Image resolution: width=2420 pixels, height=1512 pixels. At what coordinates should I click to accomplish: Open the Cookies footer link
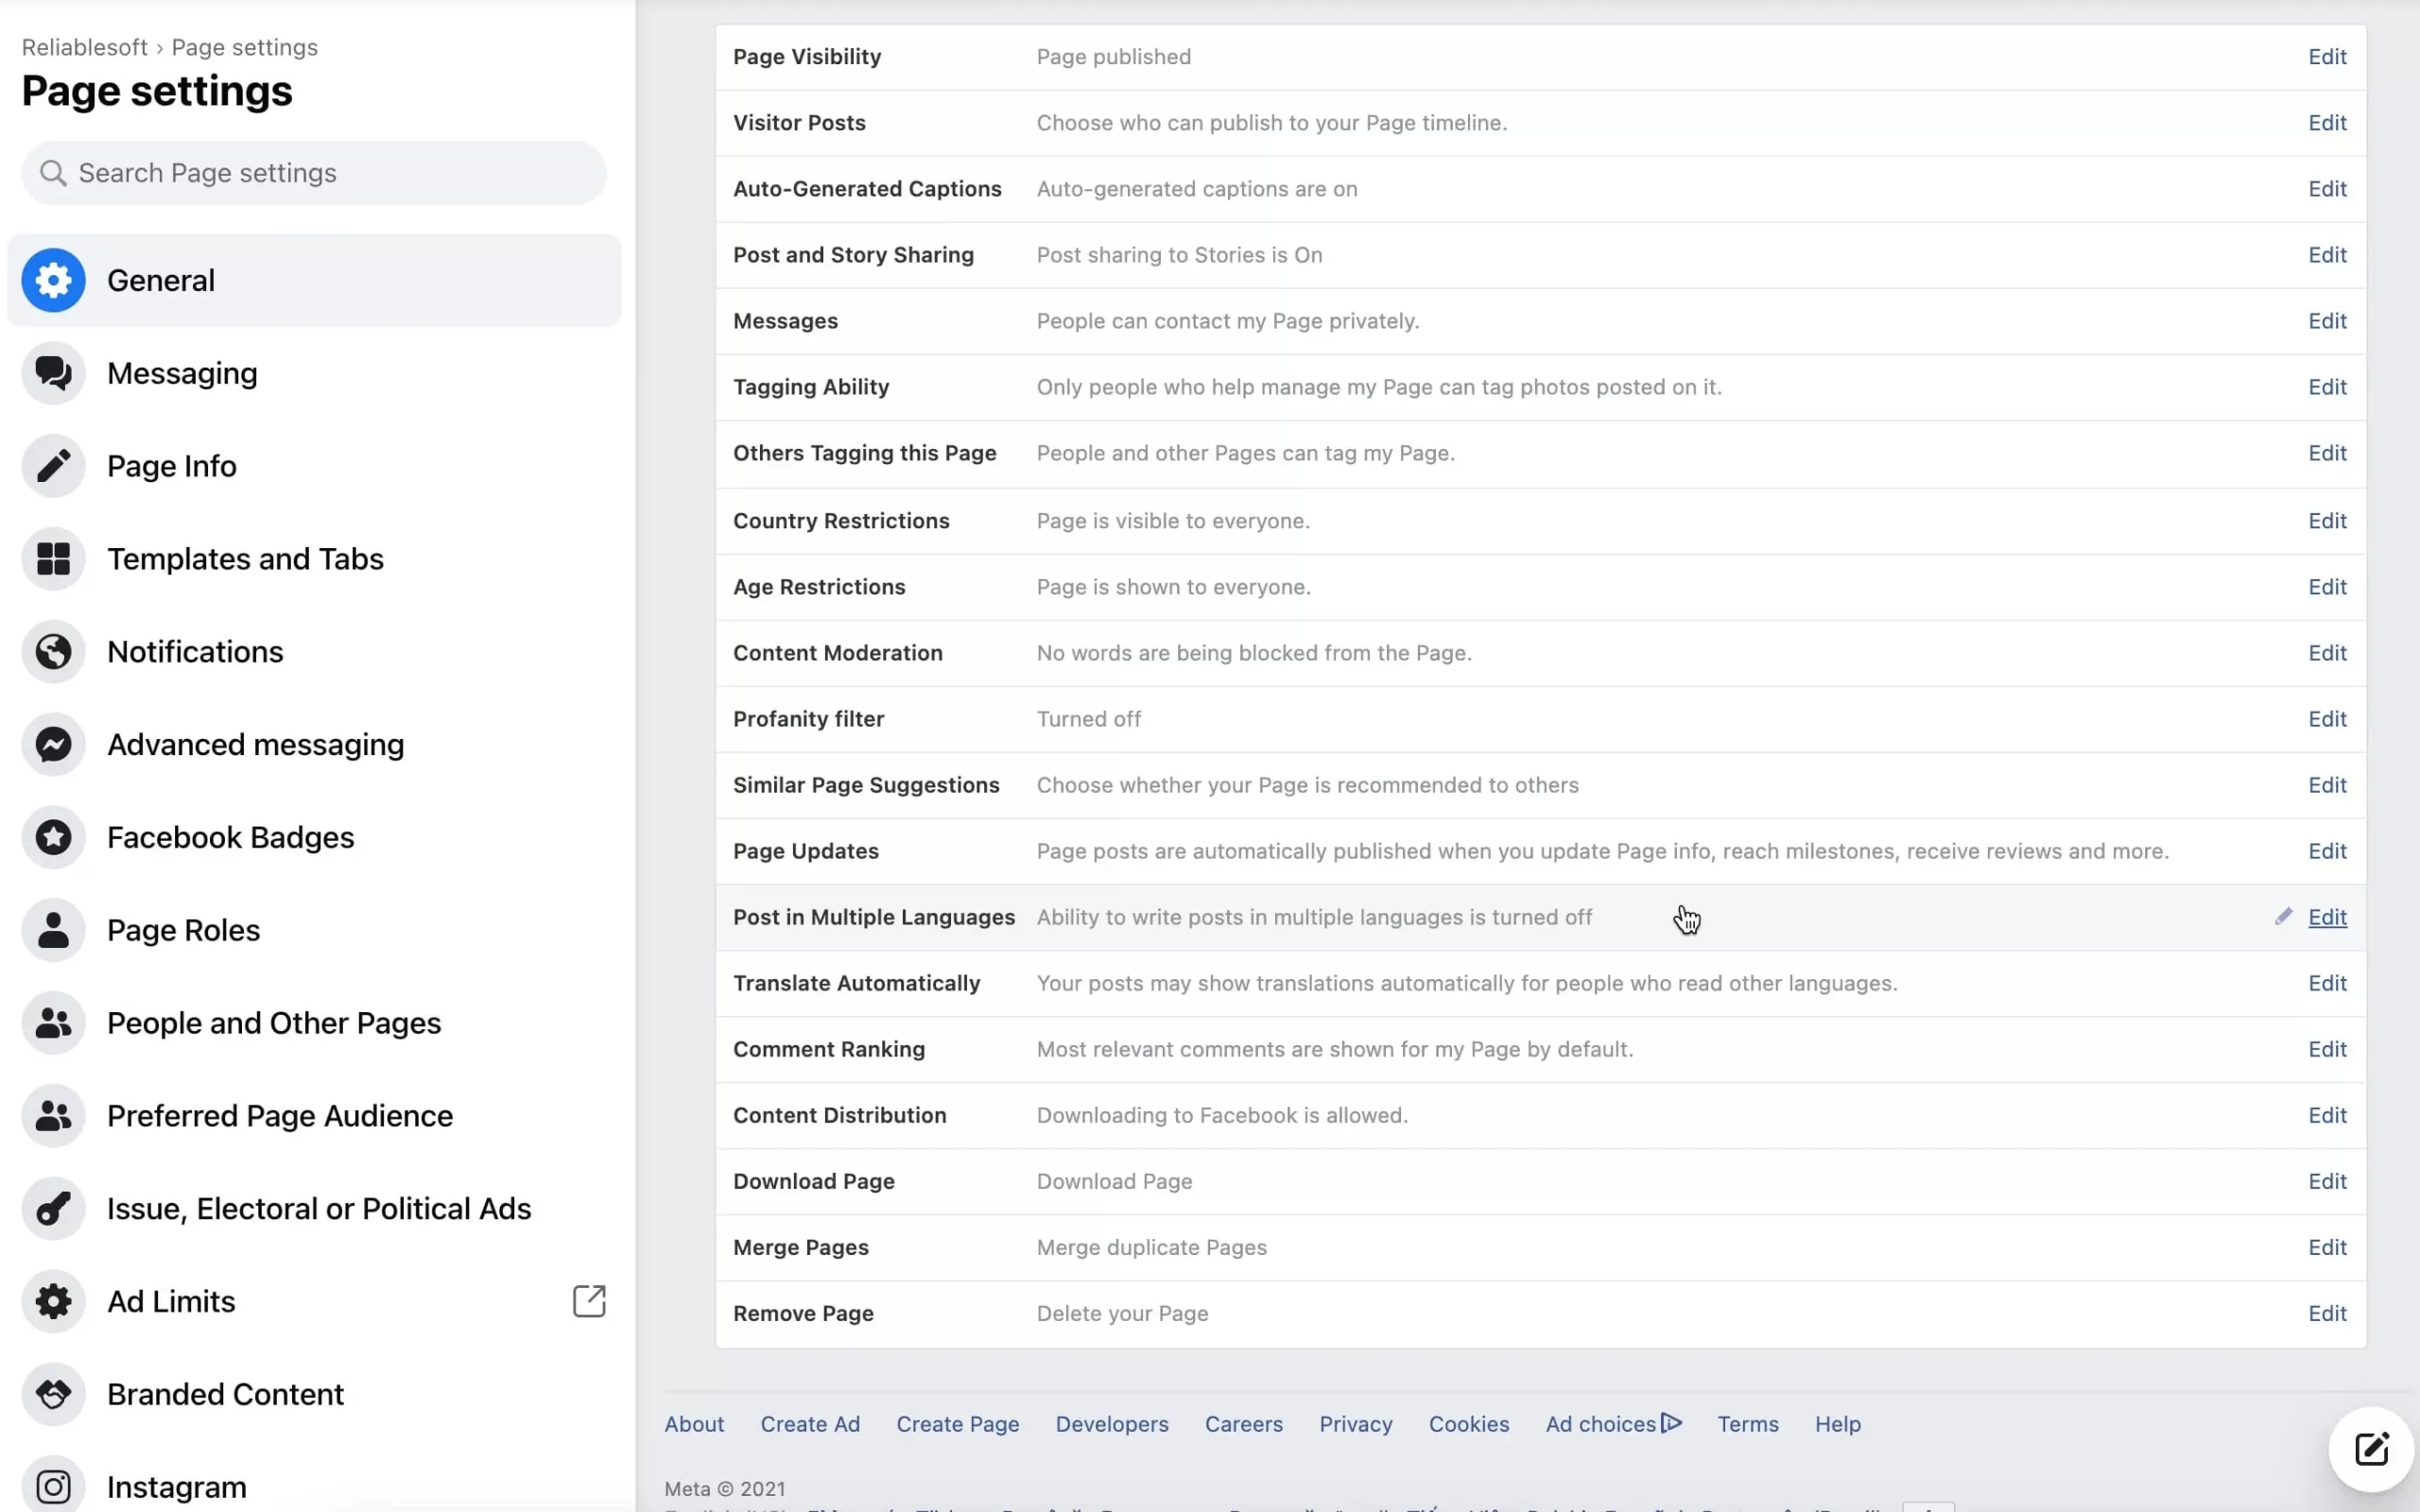click(1468, 1424)
